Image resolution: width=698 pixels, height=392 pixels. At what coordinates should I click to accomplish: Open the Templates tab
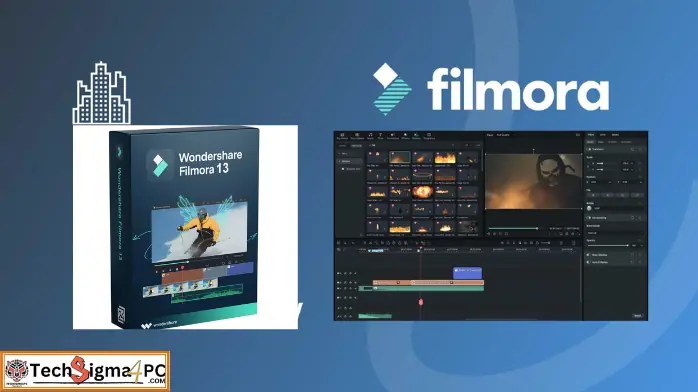pyautogui.click(x=429, y=136)
